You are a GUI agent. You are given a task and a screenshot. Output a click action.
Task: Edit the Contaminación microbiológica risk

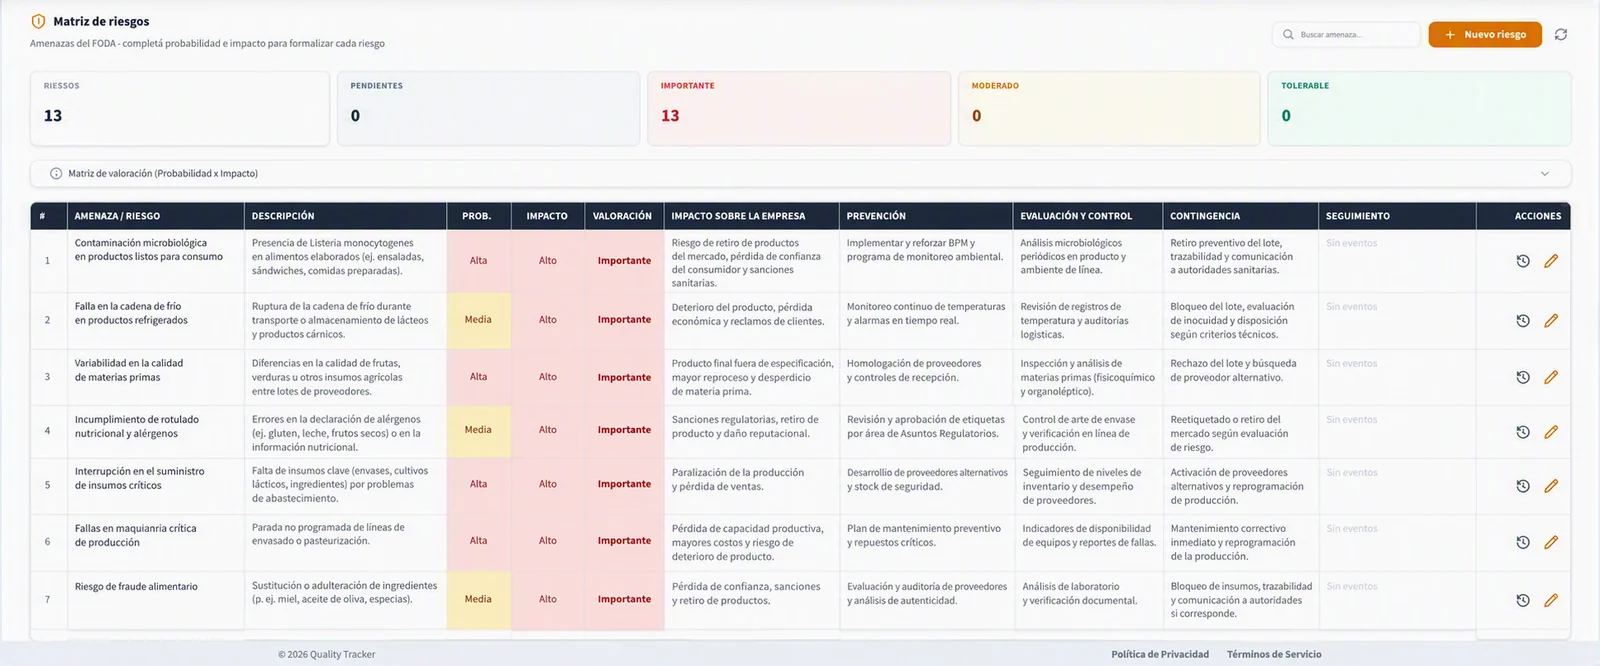[x=1551, y=261]
